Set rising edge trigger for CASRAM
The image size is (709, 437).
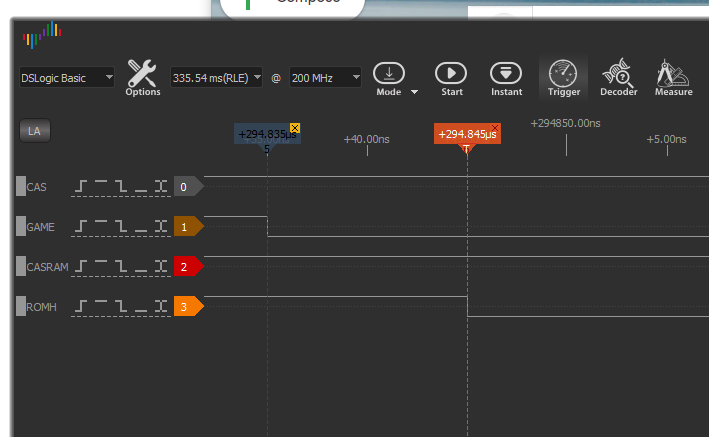pos(81,266)
